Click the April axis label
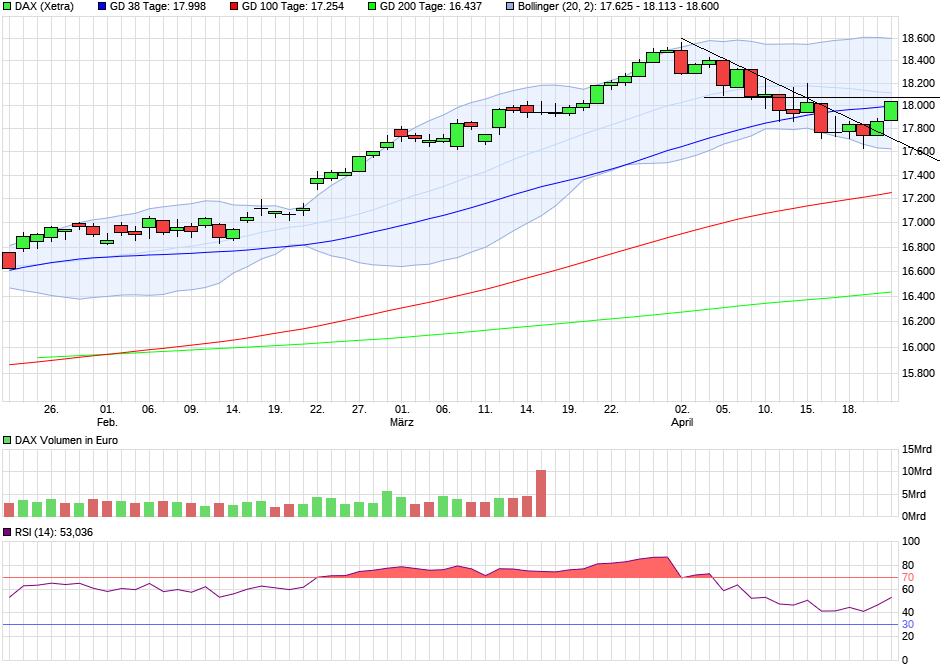940x670 pixels. [681, 421]
